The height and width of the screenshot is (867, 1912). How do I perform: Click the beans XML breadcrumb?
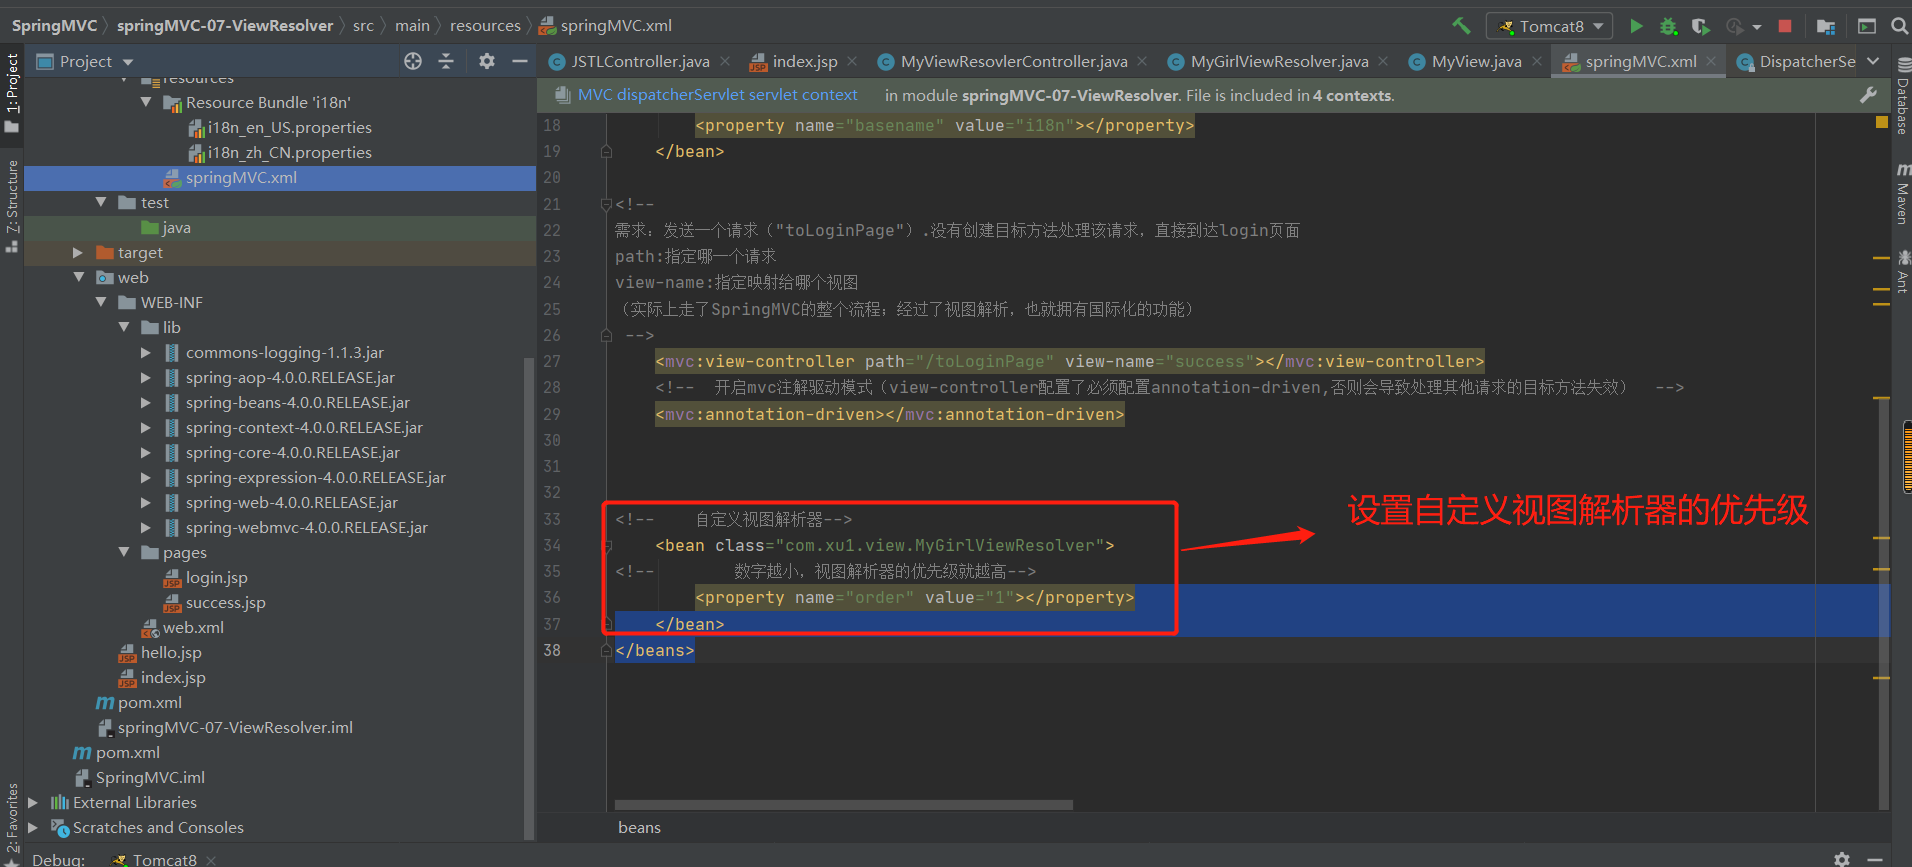(639, 828)
